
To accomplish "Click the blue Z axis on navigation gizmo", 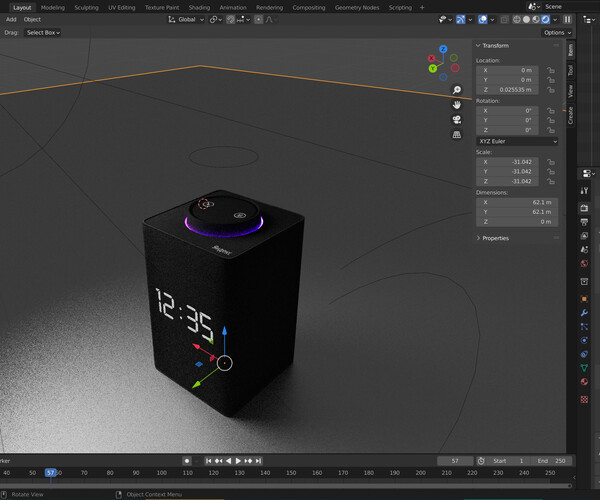I will pyautogui.click(x=443, y=49).
